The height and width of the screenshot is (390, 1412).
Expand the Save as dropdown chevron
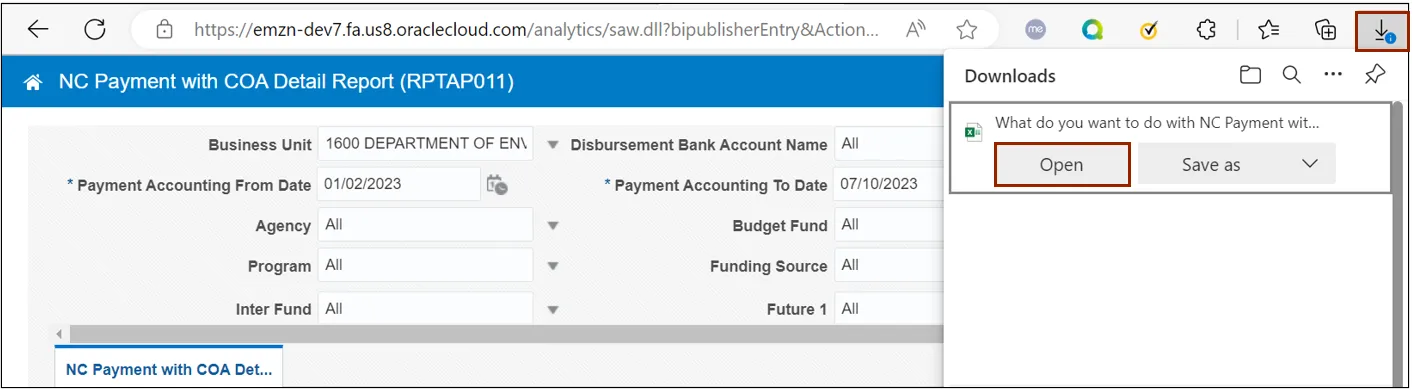click(x=1310, y=164)
